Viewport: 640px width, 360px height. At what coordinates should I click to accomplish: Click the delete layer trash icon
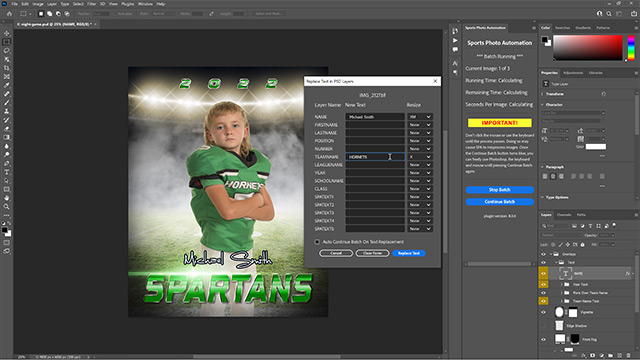[x=629, y=356]
